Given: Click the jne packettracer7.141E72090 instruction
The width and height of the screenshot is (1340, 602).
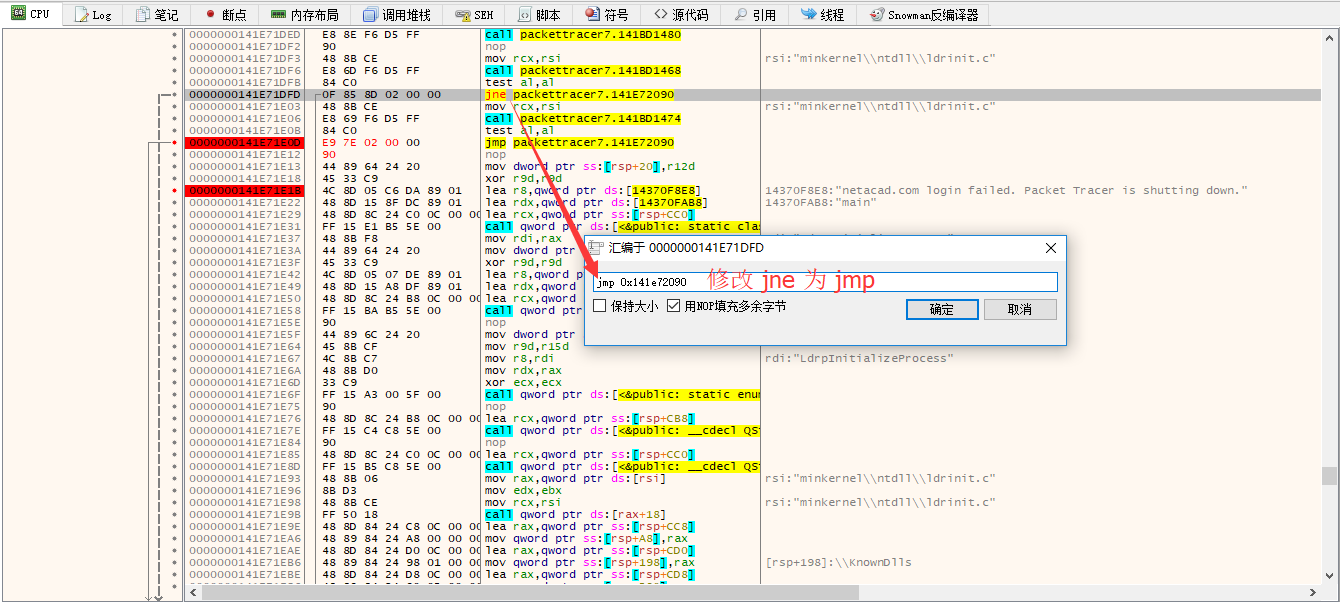Looking at the screenshot, I should coord(579,95).
